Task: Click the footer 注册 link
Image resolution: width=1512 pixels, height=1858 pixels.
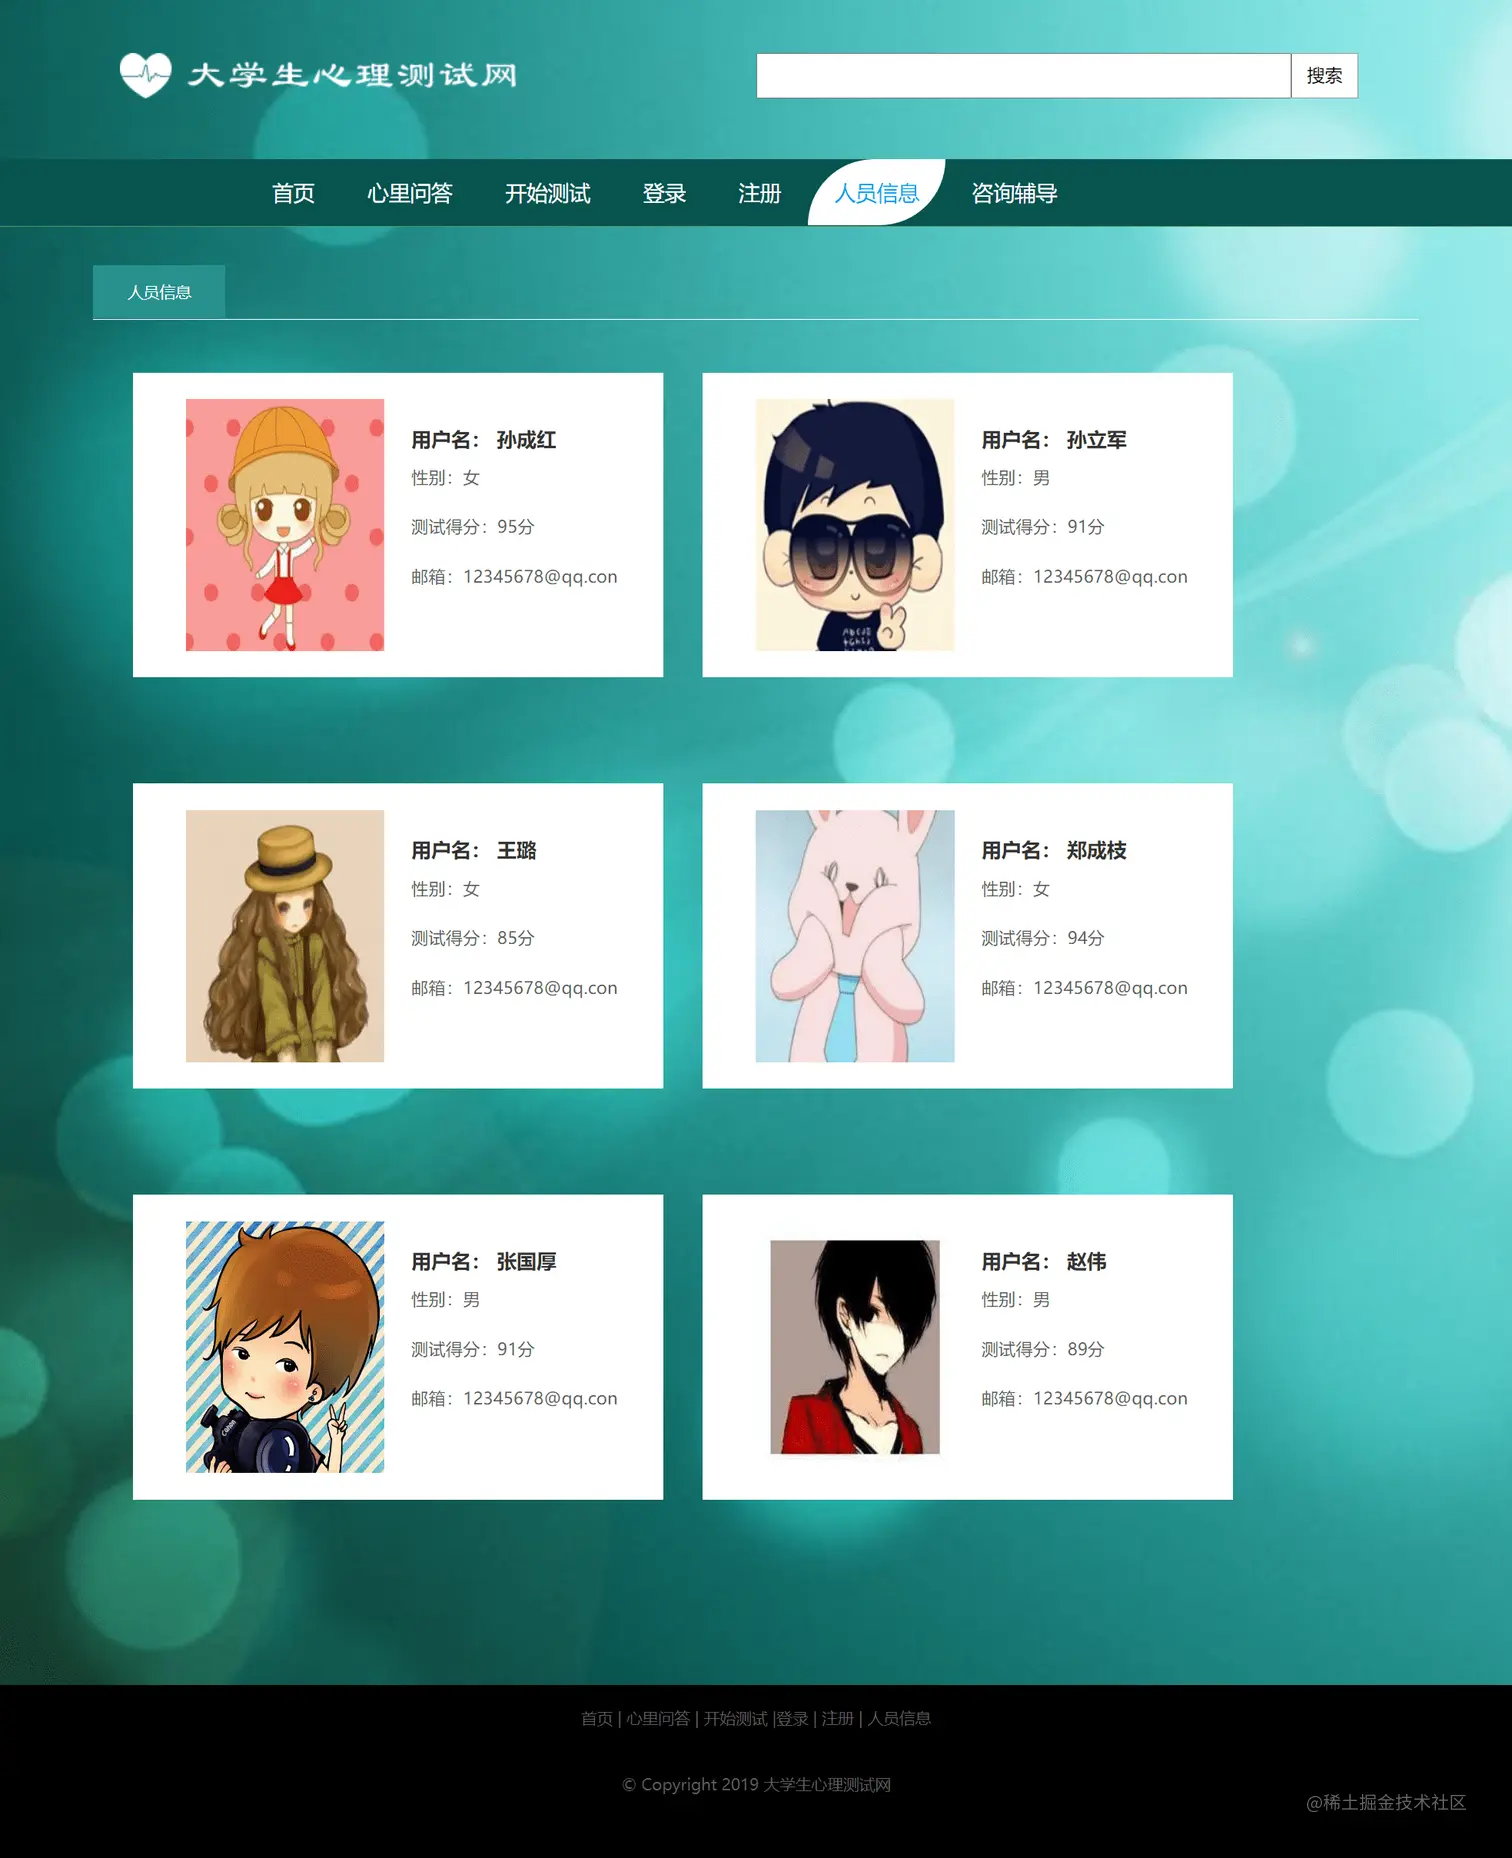Action: [x=838, y=1718]
